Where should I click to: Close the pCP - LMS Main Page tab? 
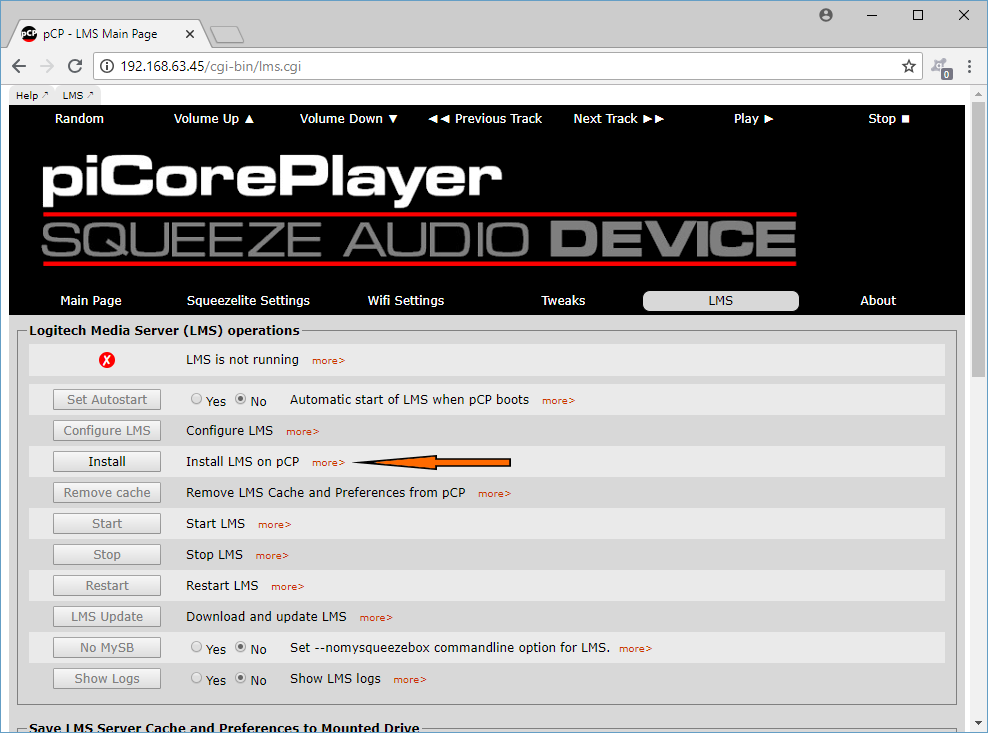click(x=190, y=34)
